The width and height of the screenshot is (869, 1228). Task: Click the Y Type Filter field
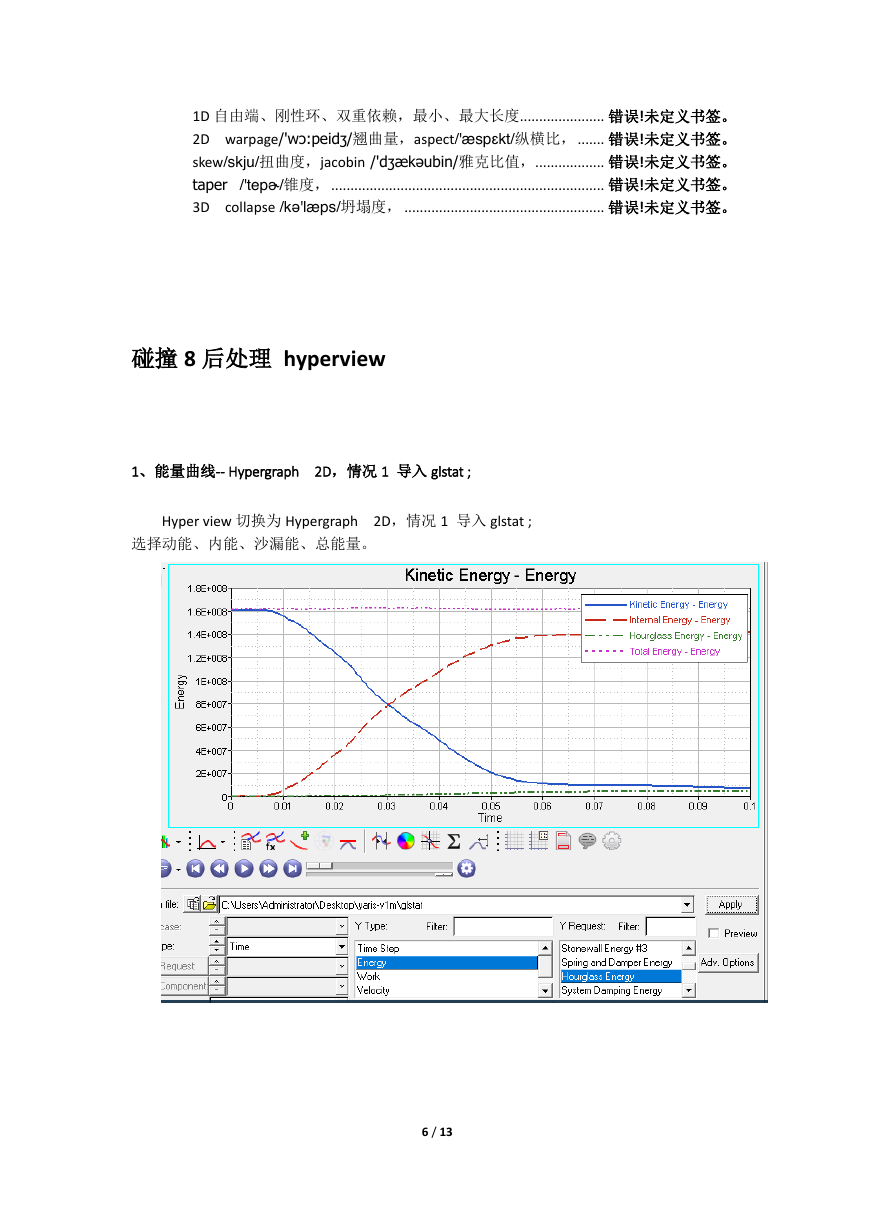503,927
